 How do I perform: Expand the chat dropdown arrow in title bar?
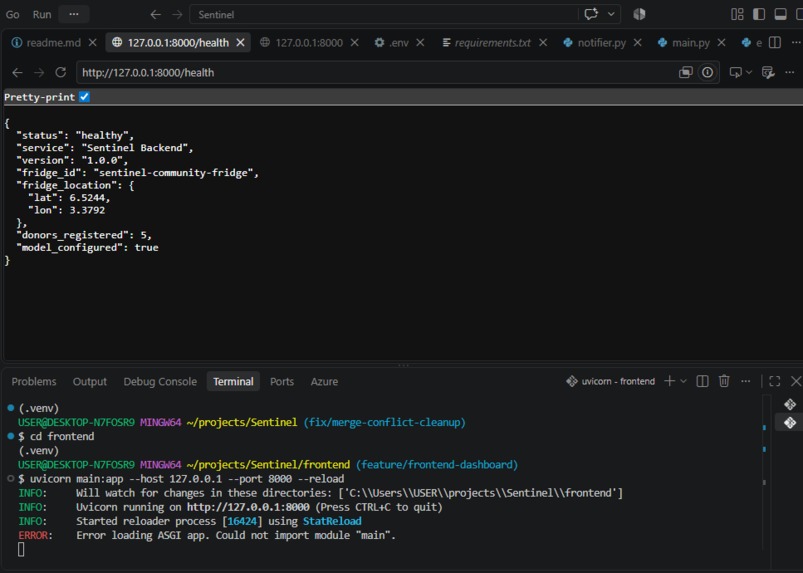point(611,14)
